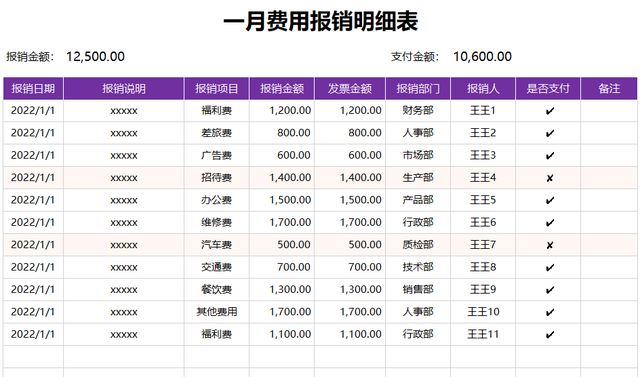Select the 报销人 column header
Viewport: 640px width, 377px height.
pos(483,89)
